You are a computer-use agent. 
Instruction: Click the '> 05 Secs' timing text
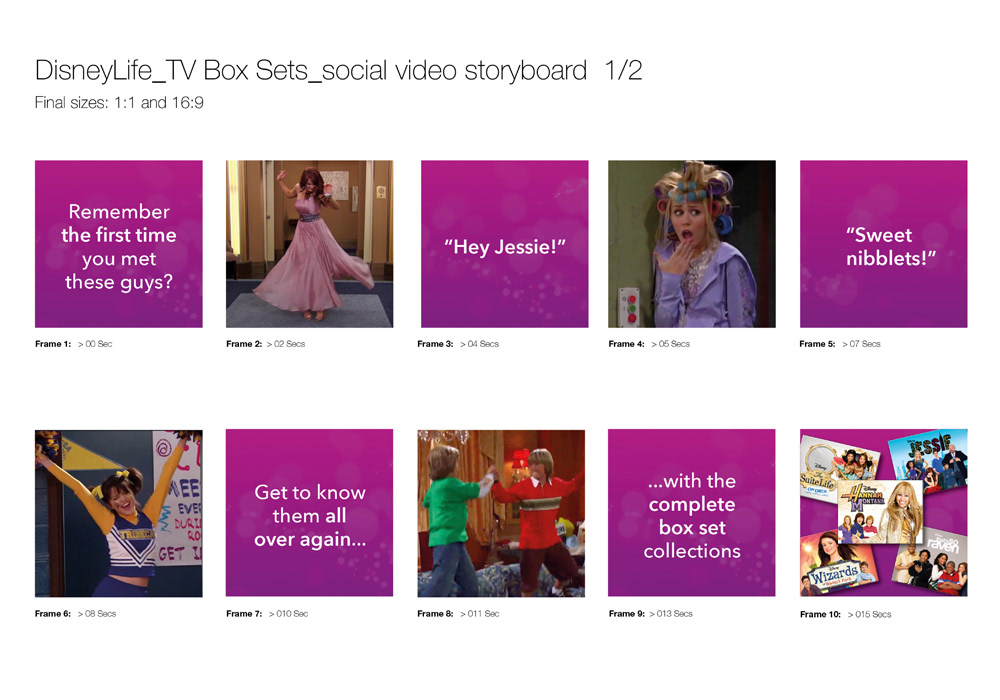tap(670, 344)
